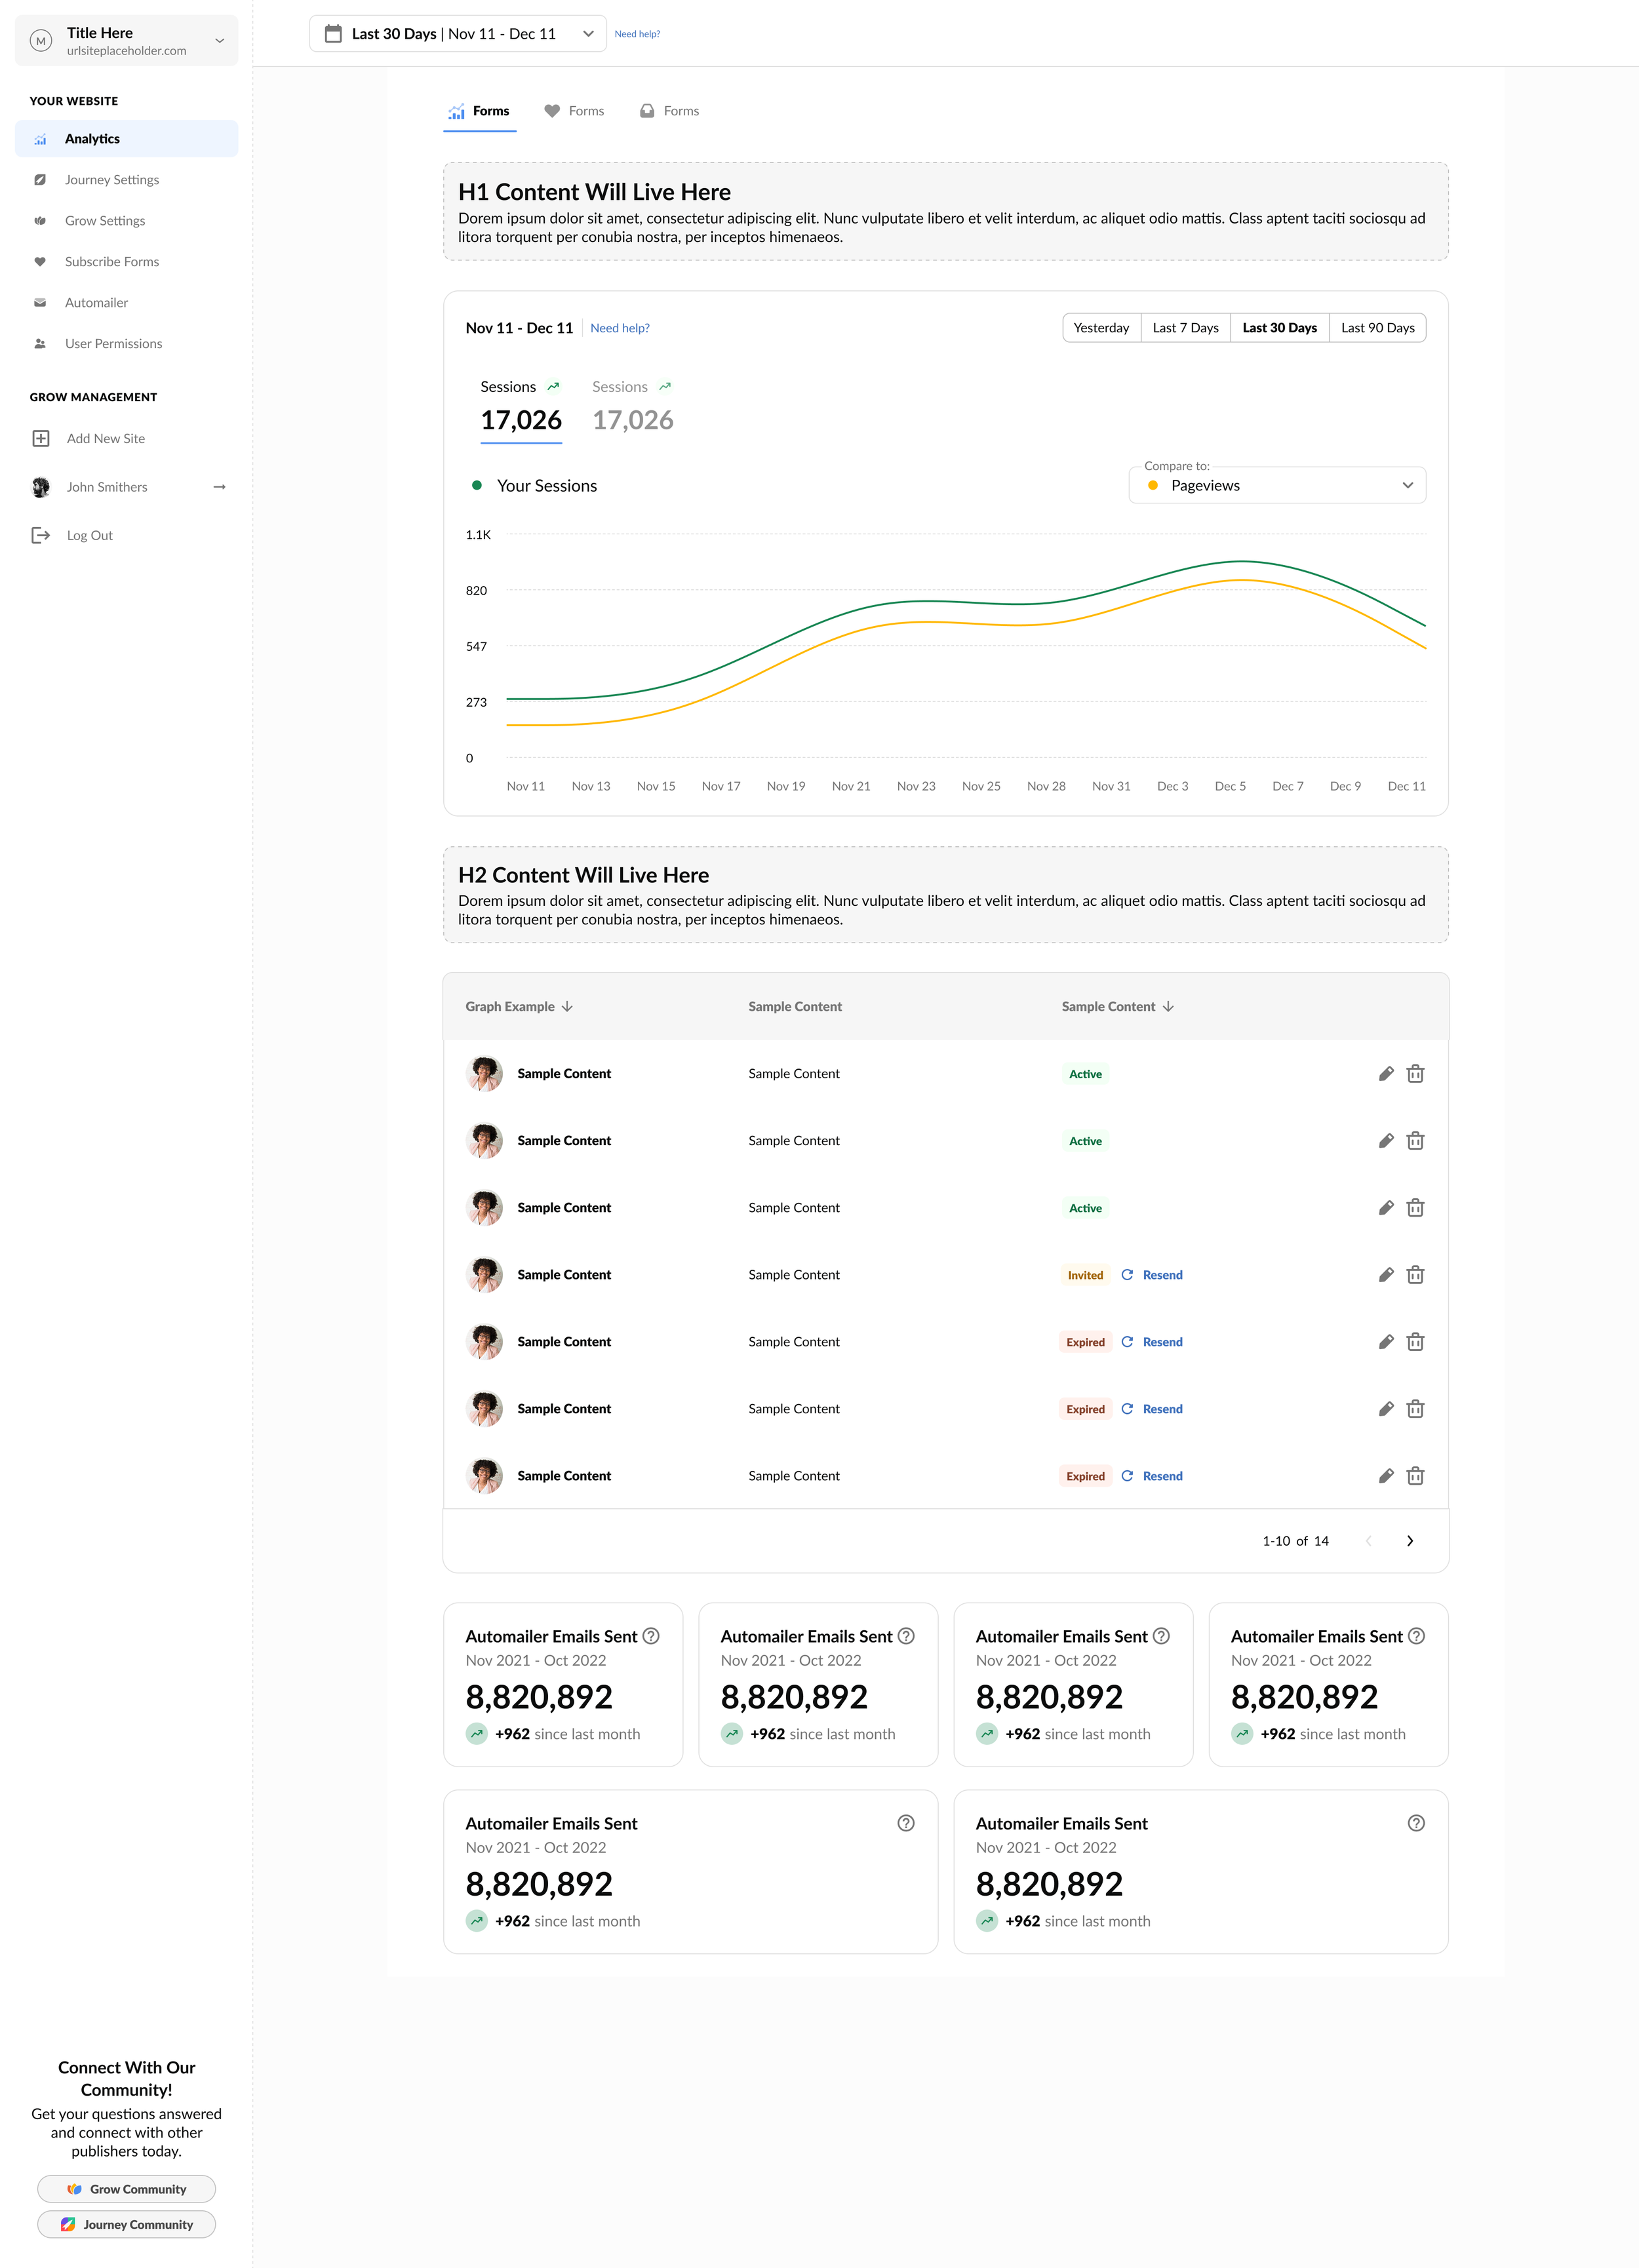1639x2268 pixels.
Task: Delete the first row using trash icon
Action: [x=1415, y=1074]
